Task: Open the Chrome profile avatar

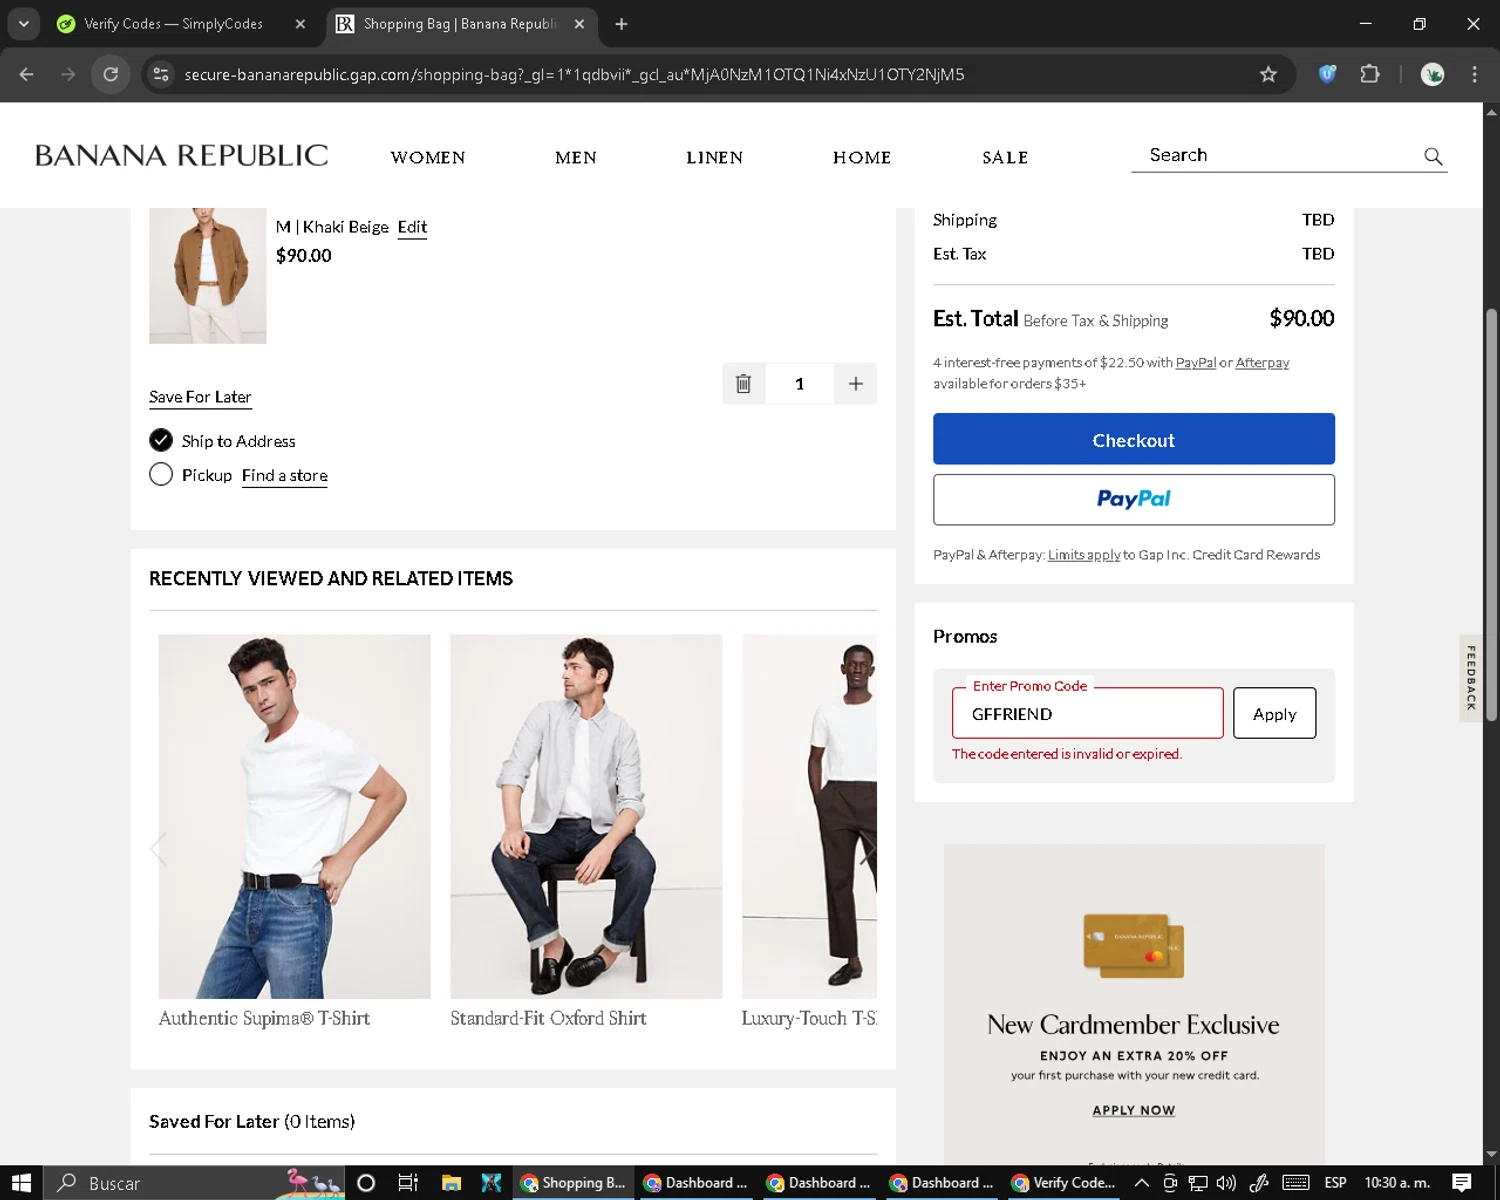Action: (x=1432, y=74)
